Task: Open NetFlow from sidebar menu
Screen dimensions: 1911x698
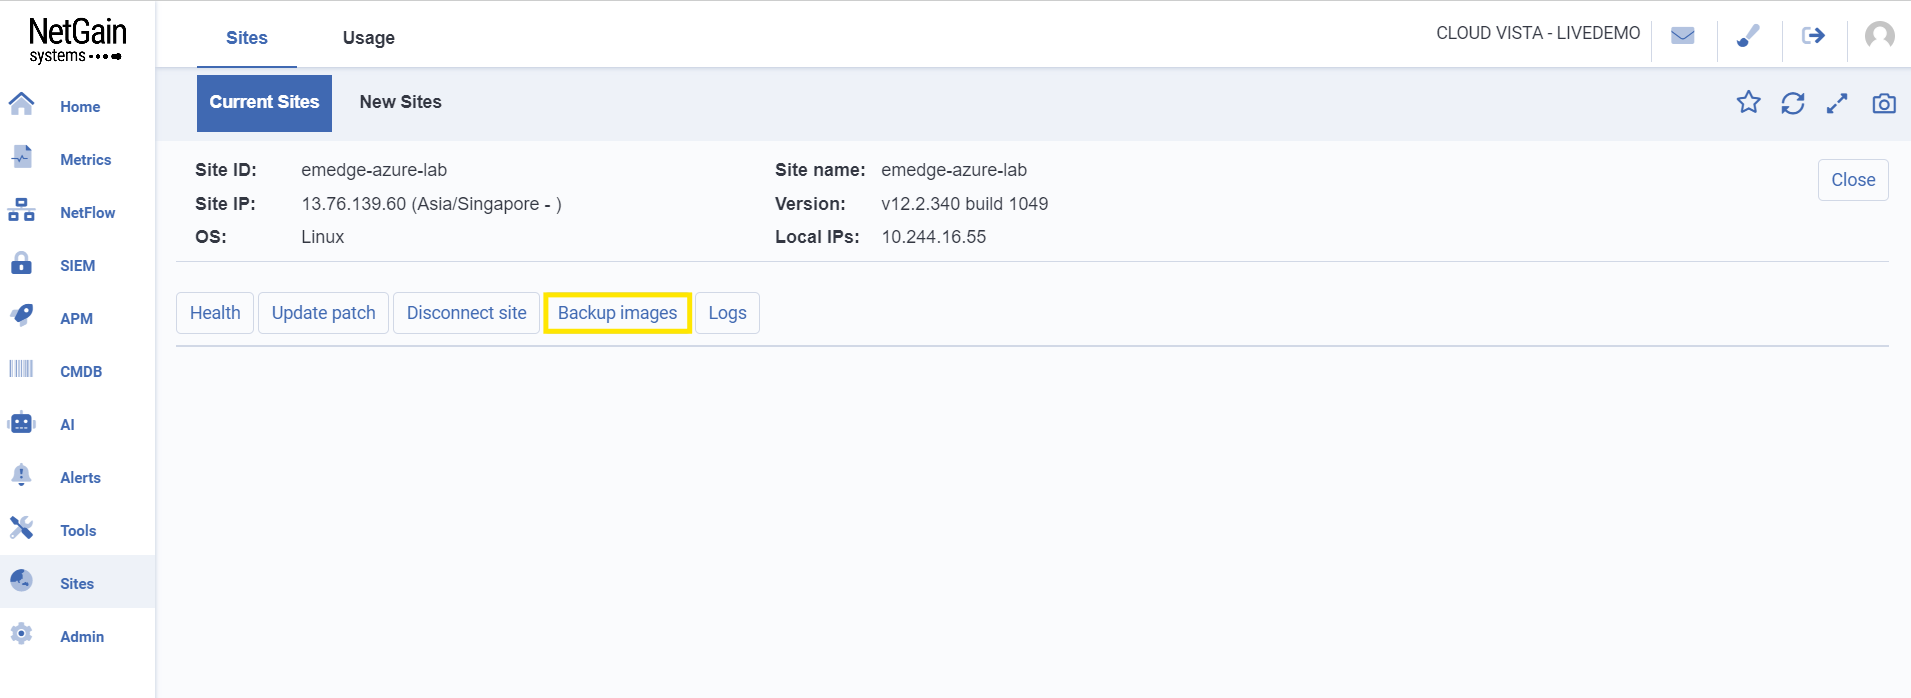Action: 88,213
